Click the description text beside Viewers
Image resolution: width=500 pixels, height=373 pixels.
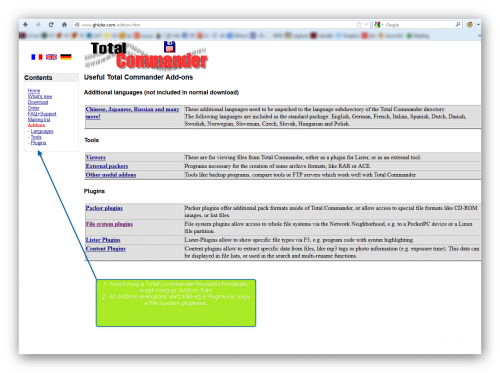(x=303, y=157)
